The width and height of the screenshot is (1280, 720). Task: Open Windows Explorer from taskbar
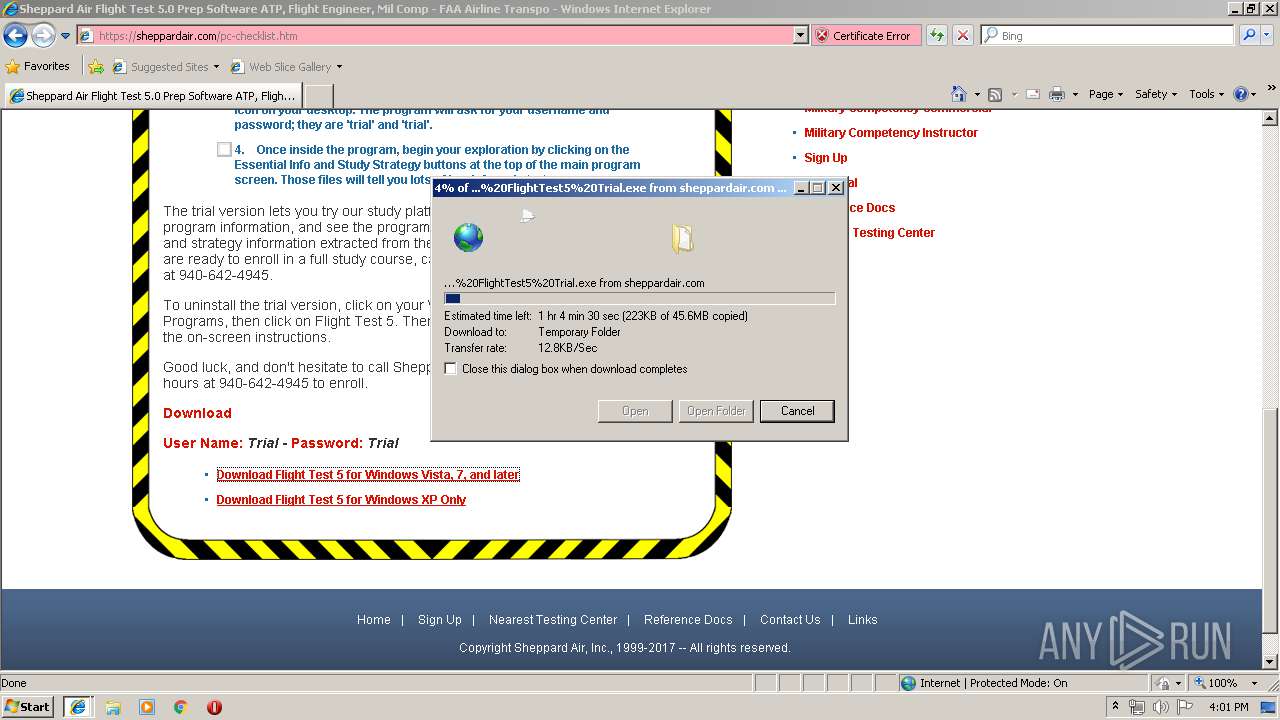pyautogui.click(x=113, y=707)
